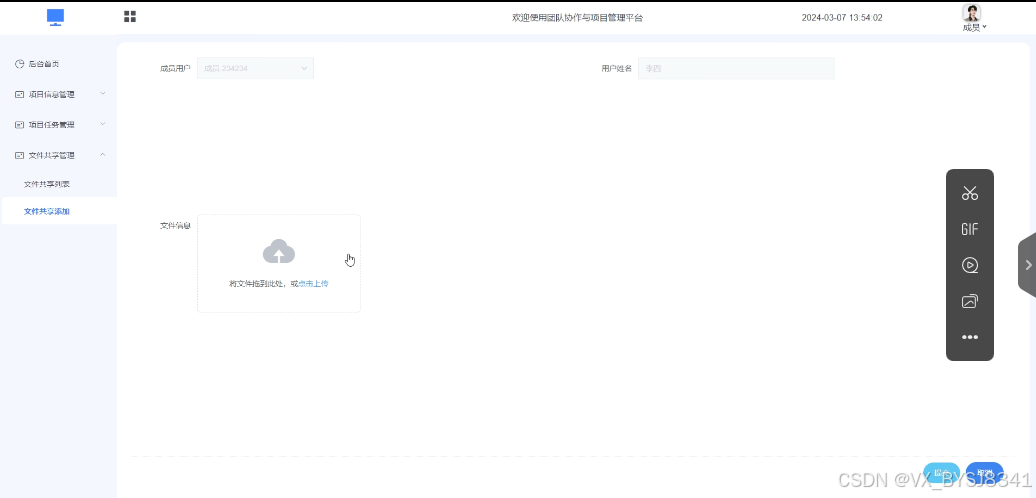Click the dark blue button at bottom right

coord(984,473)
